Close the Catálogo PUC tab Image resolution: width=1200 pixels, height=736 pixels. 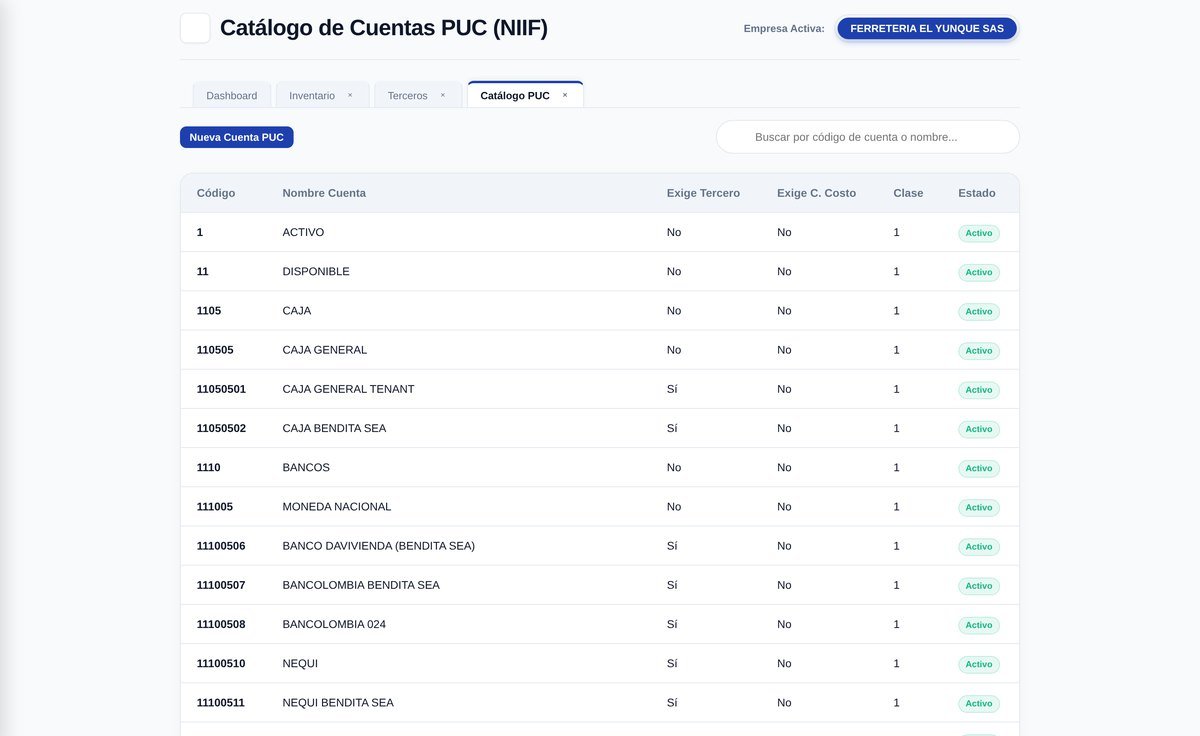565,95
